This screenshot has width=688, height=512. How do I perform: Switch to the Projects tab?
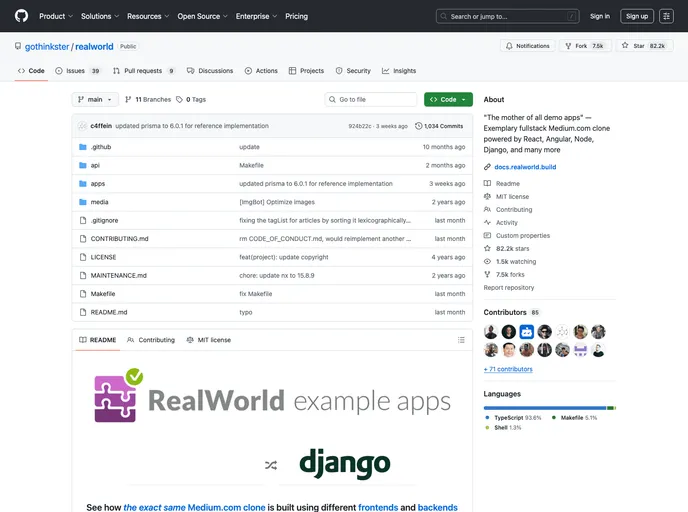pos(306,71)
